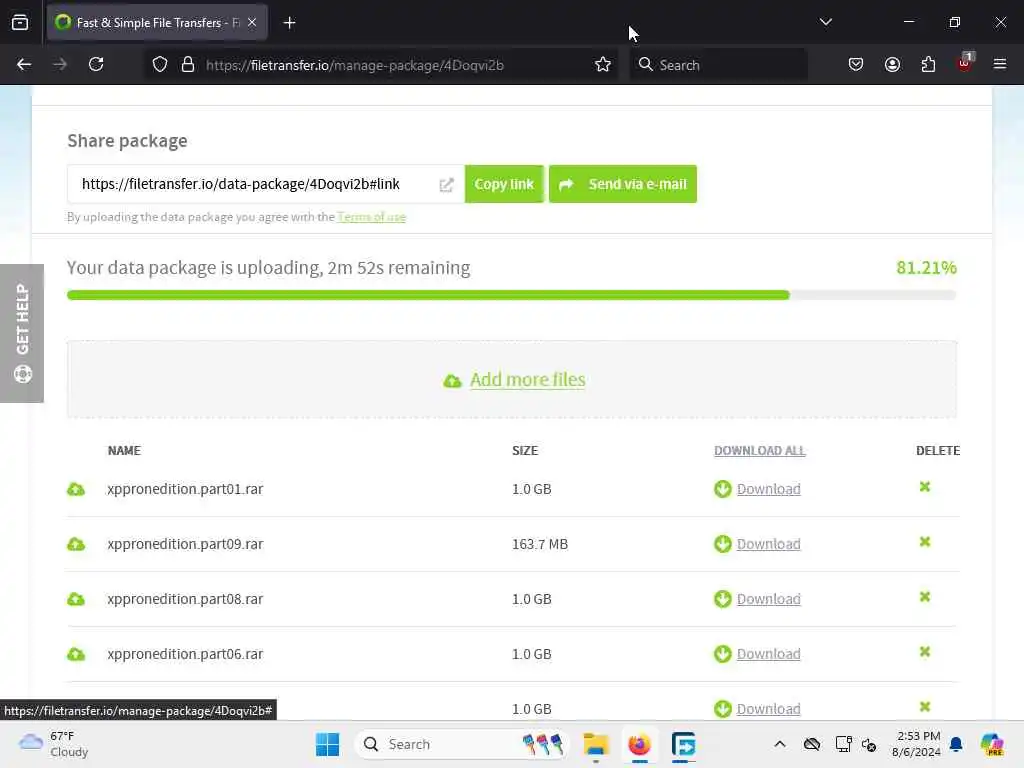Screen dimensions: 1024x768
Task: Open File Explorer from taskbar
Action: pyautogui.click(x=596, y=744)
